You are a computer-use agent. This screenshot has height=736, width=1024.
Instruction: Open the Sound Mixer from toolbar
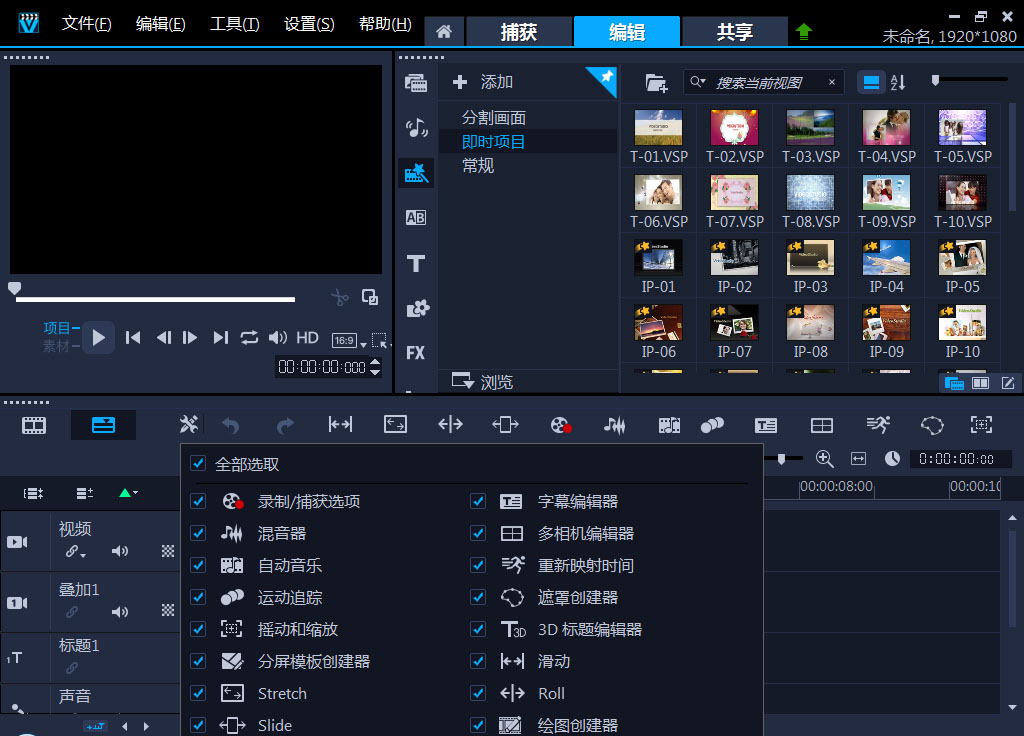(x=615, y=425)
